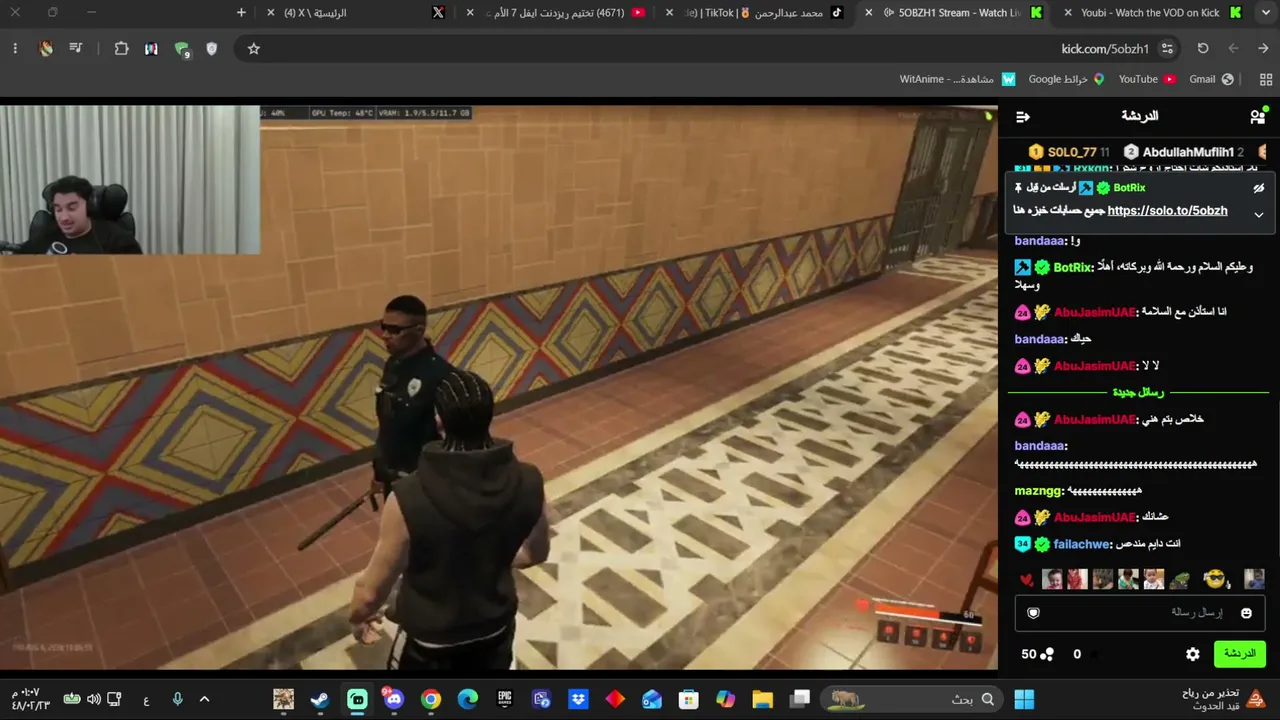This screenshot has height=720, width=1280.
Task: Open Task View from taskbar
Action: coord(799,699)
